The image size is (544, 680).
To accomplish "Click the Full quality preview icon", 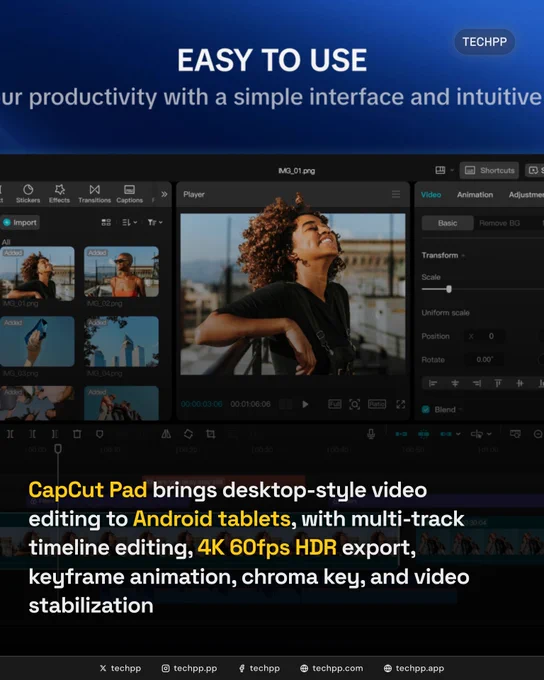I will coord(334,404).
